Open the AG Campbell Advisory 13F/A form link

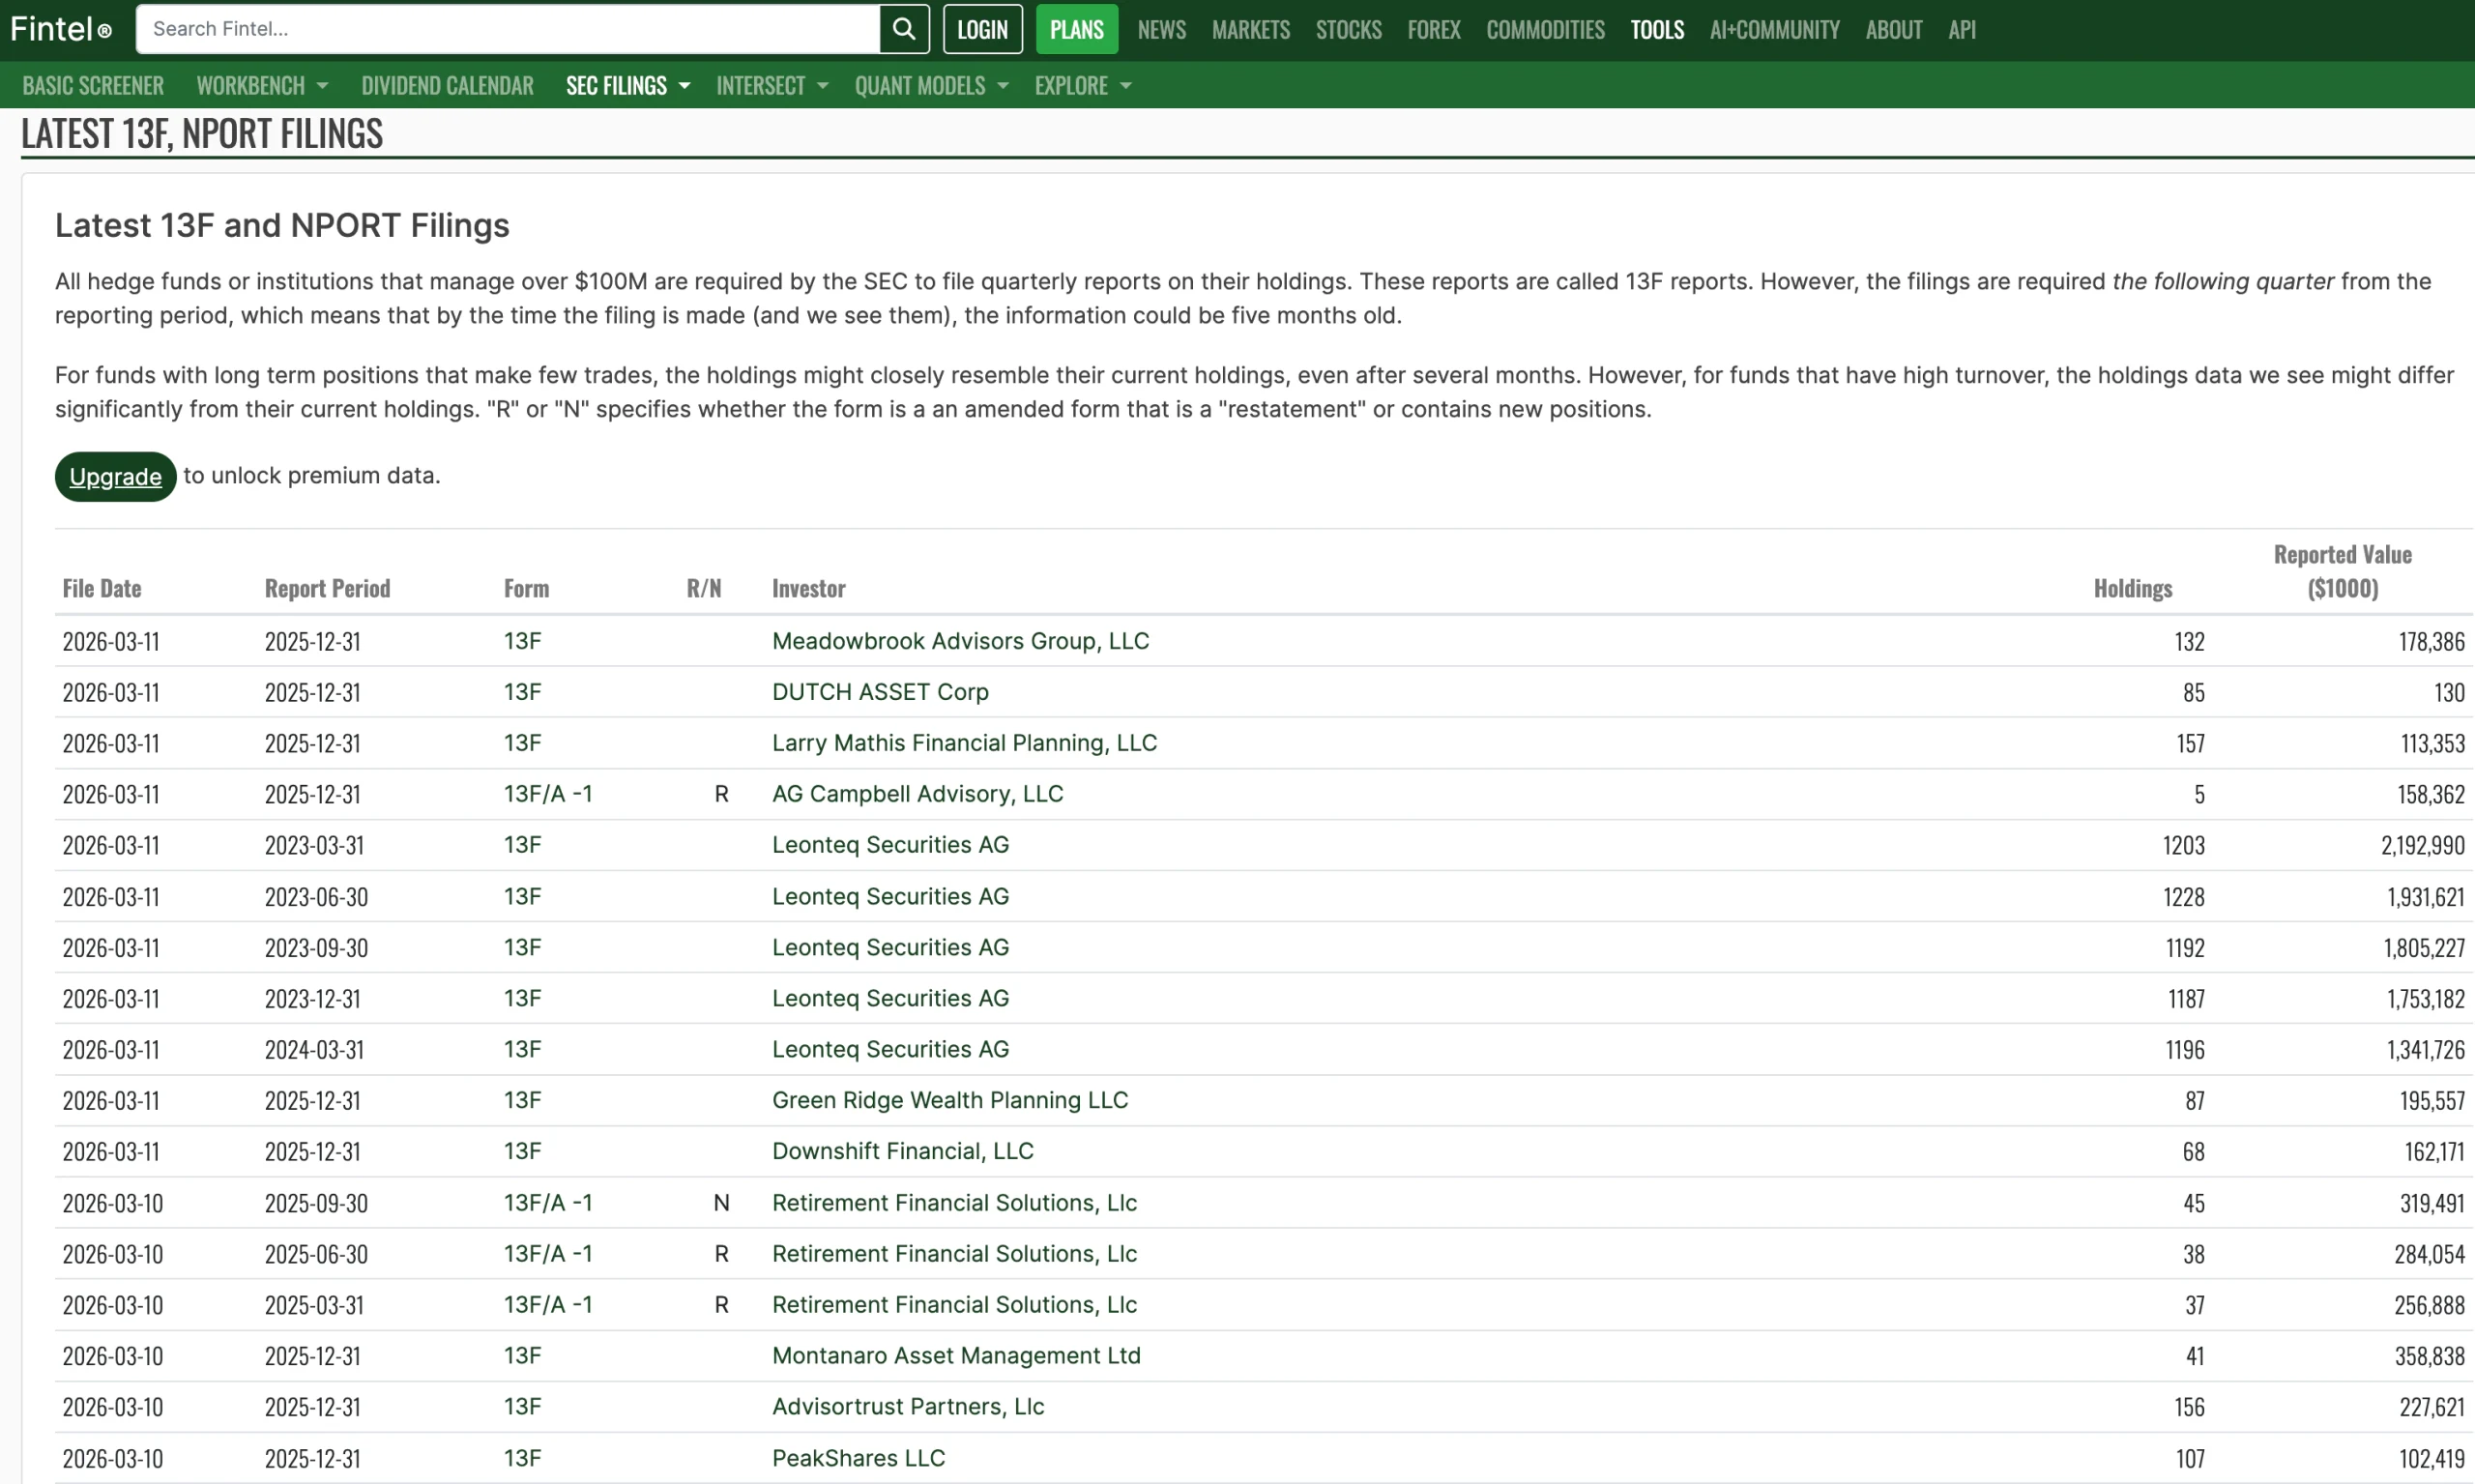coord(547,794)
